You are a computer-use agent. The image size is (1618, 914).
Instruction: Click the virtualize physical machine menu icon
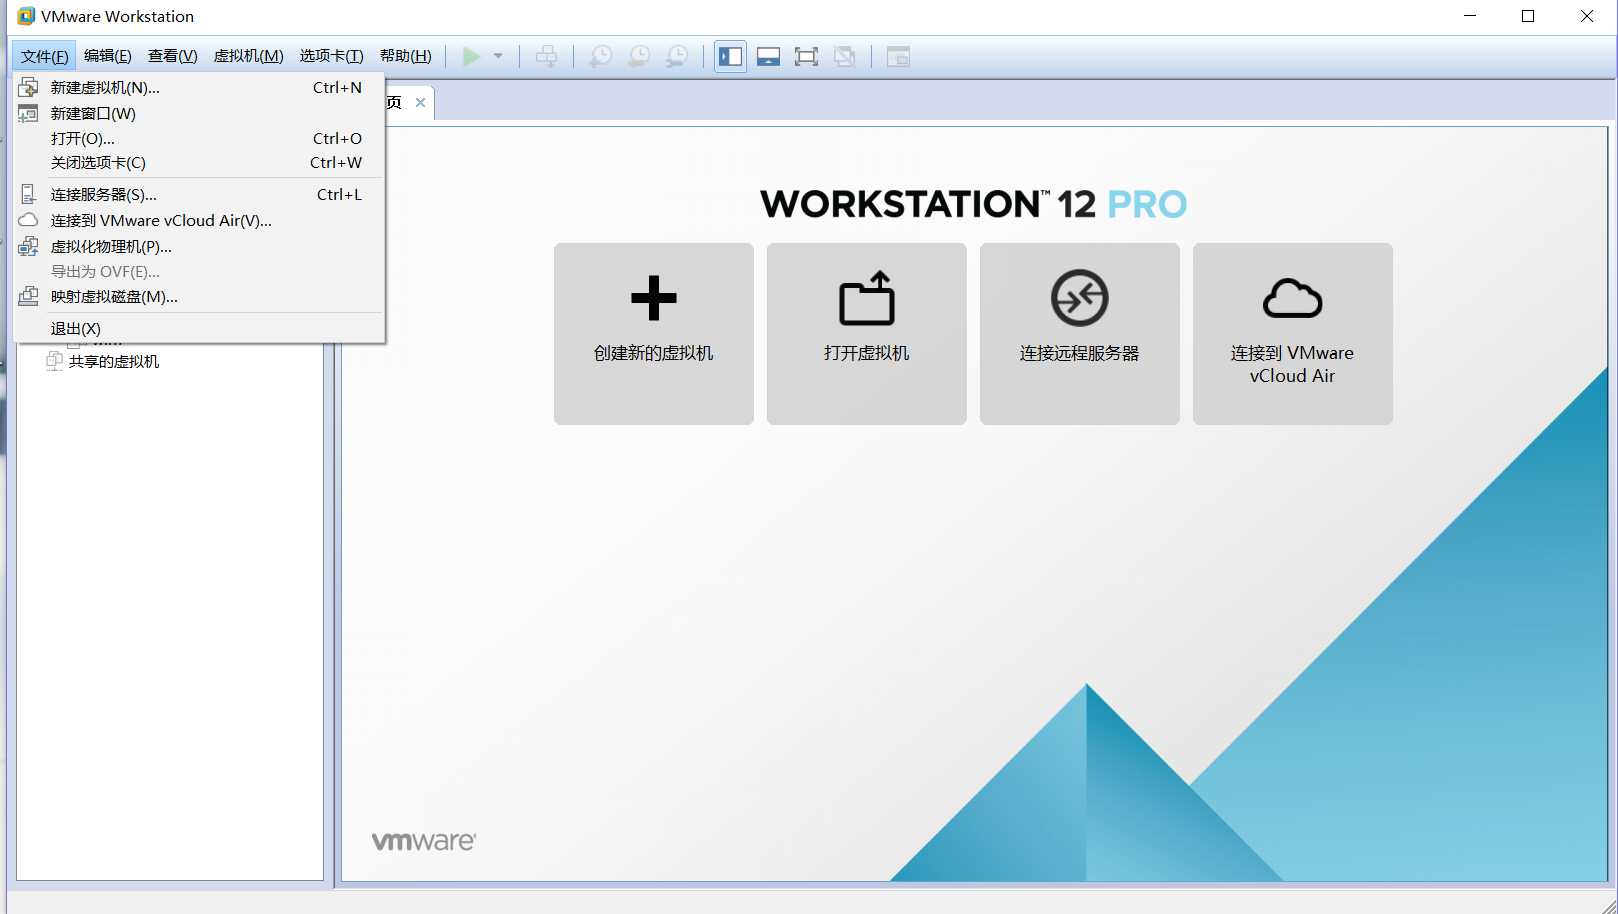tap(29, 246)
